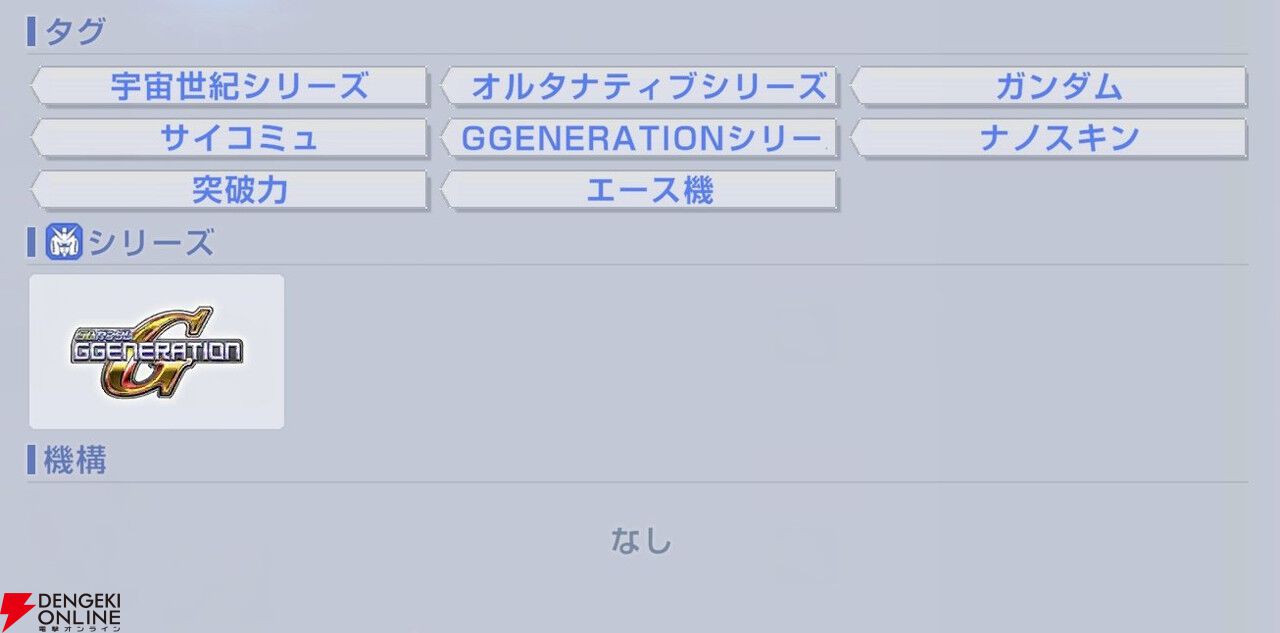1280x633 pixels.
Task: Open the GGENERATIONシリー tag
Action: [640, 138]
